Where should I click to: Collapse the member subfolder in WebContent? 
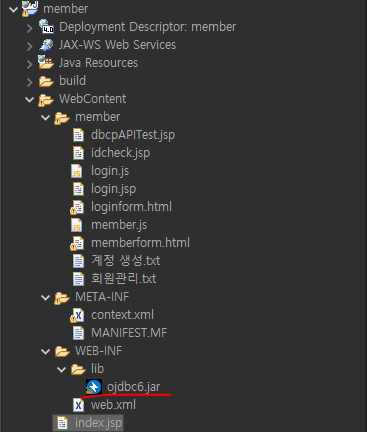(46, 117)
